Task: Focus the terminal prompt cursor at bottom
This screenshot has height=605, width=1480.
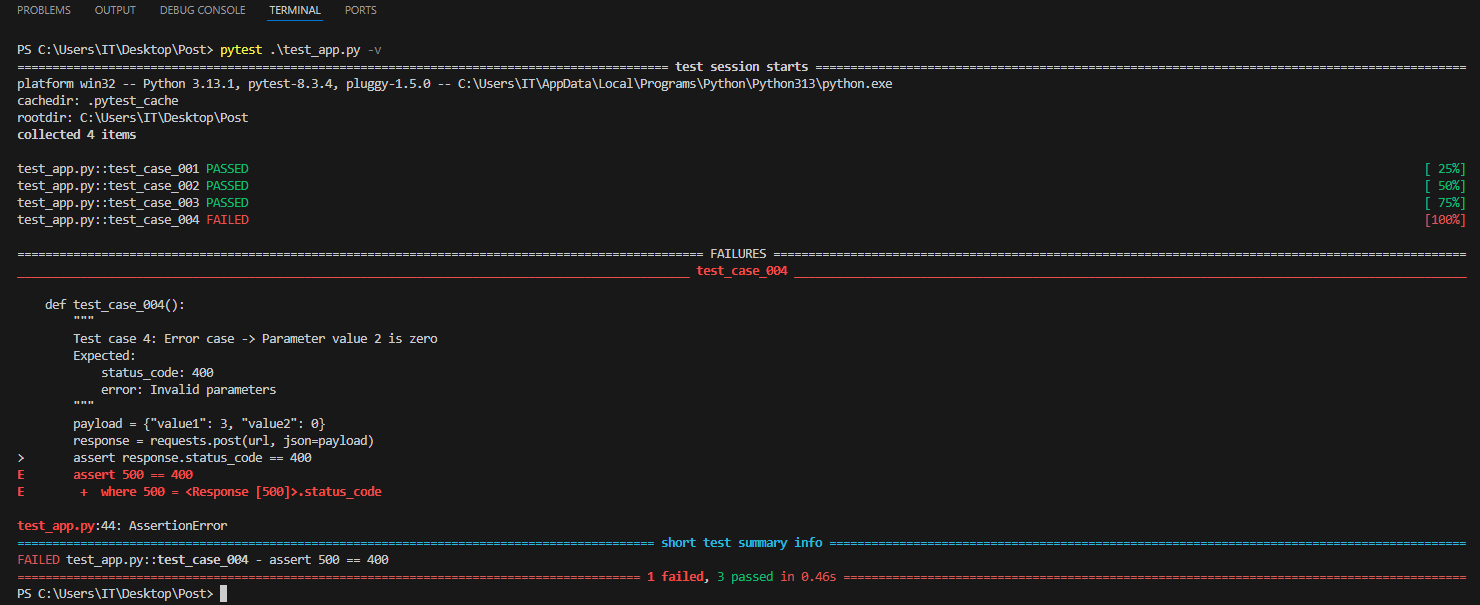Action: 223,594
